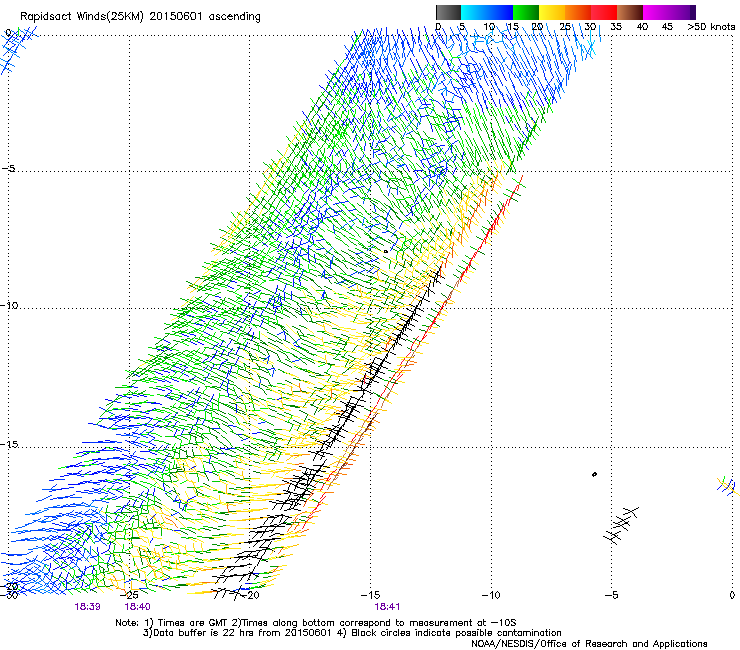Click the 'Rapidsact Winds(25KM) 20150601 ascending' title
740x650 pixels.
point(140,16)
